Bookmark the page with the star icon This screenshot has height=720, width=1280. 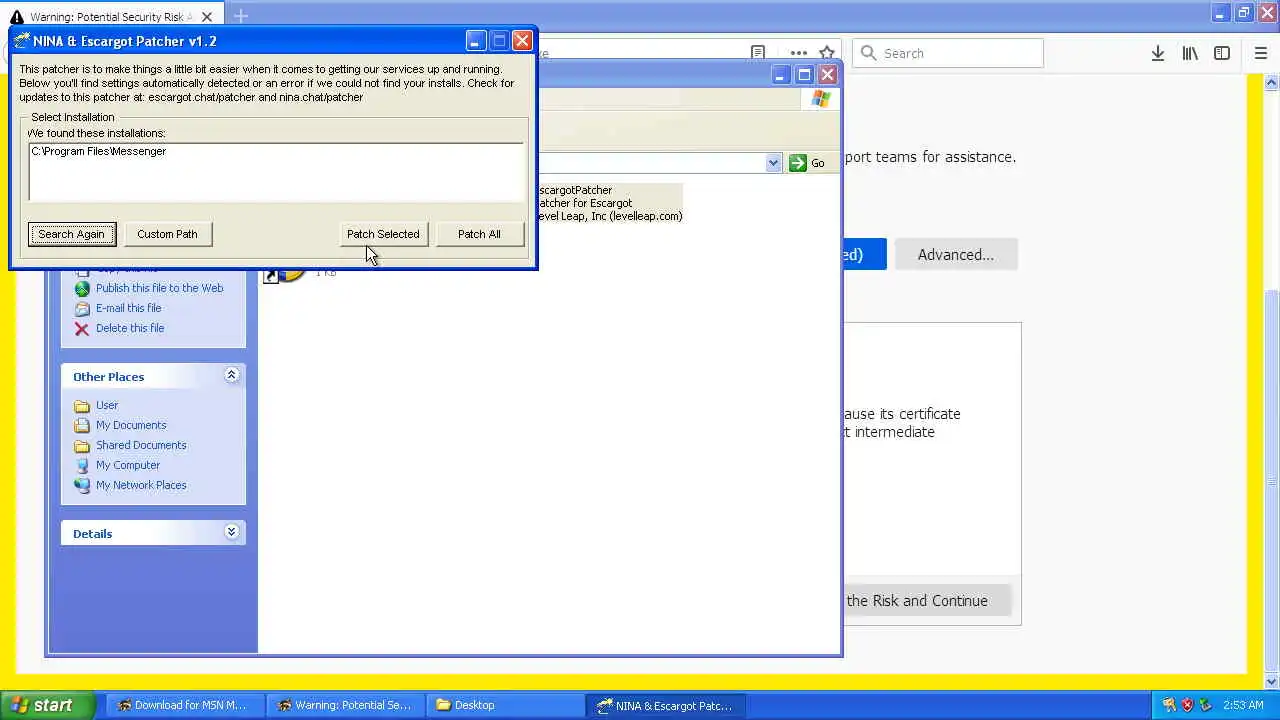point(827,53)
